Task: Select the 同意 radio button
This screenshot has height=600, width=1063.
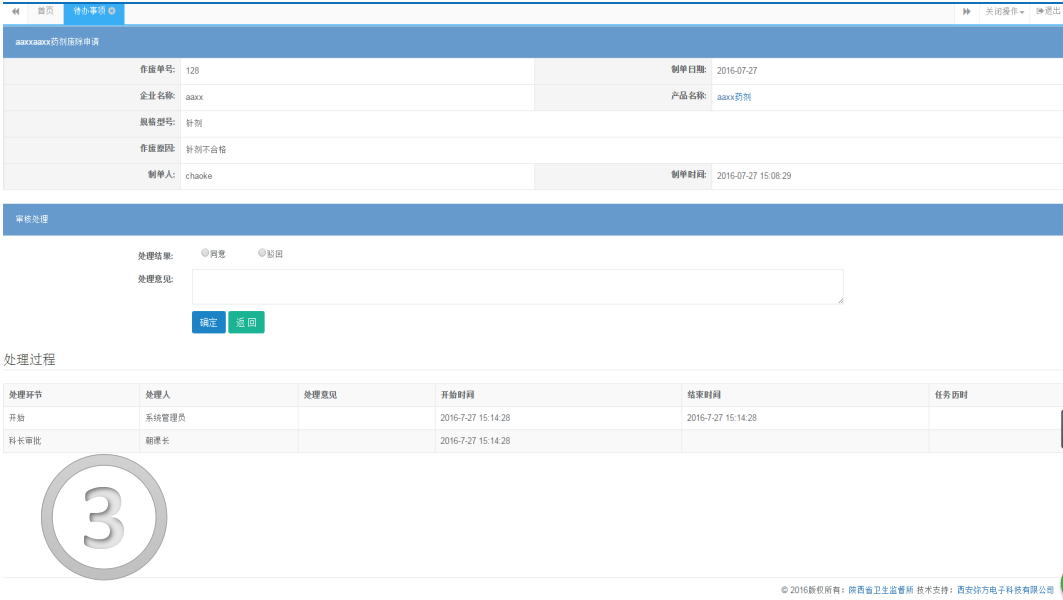Action: (205, 254)
